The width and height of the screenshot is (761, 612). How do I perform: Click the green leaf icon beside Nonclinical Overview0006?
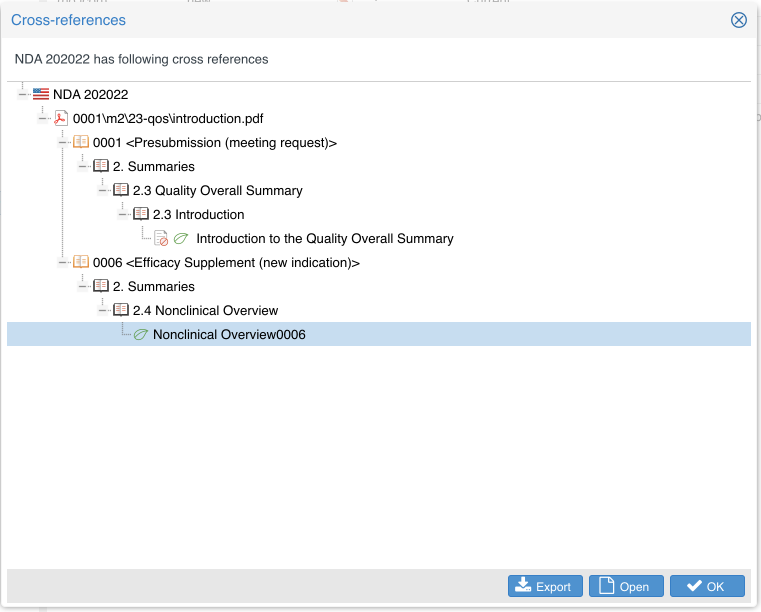point(141,334)
